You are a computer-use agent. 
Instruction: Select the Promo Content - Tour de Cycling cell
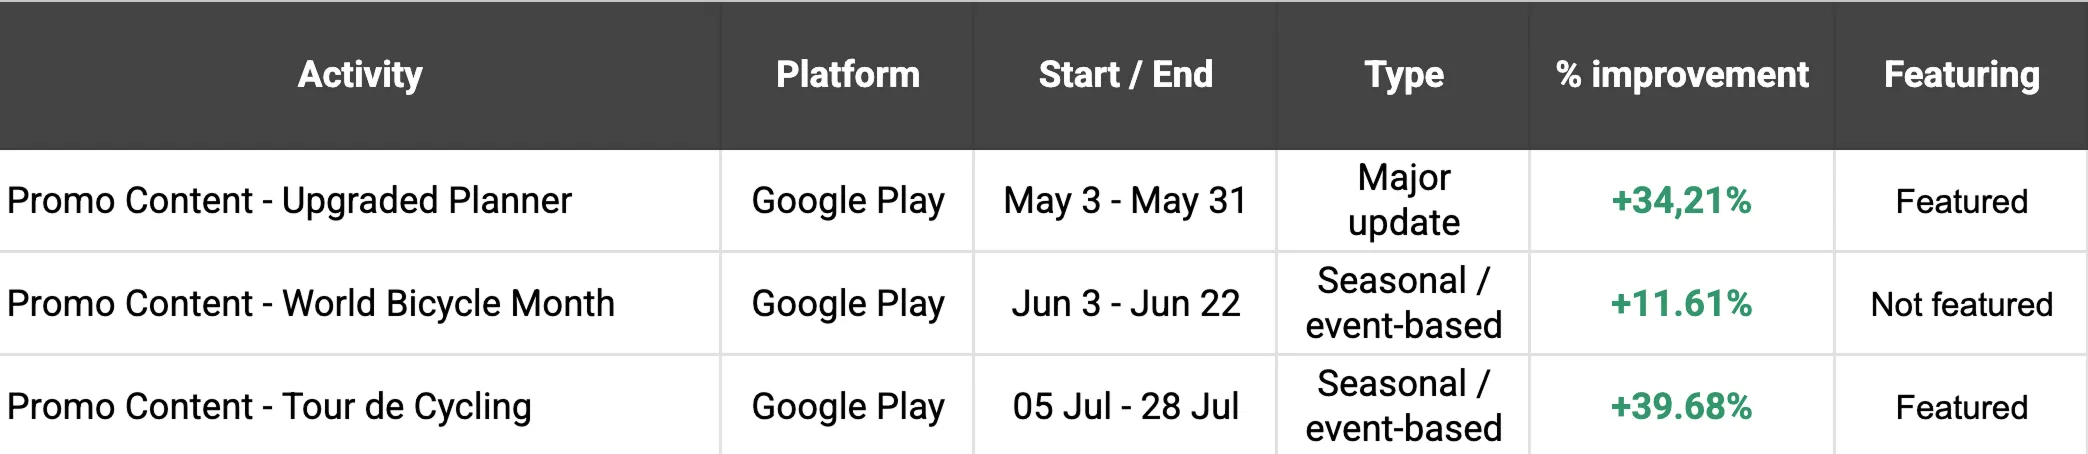(269, 407)
